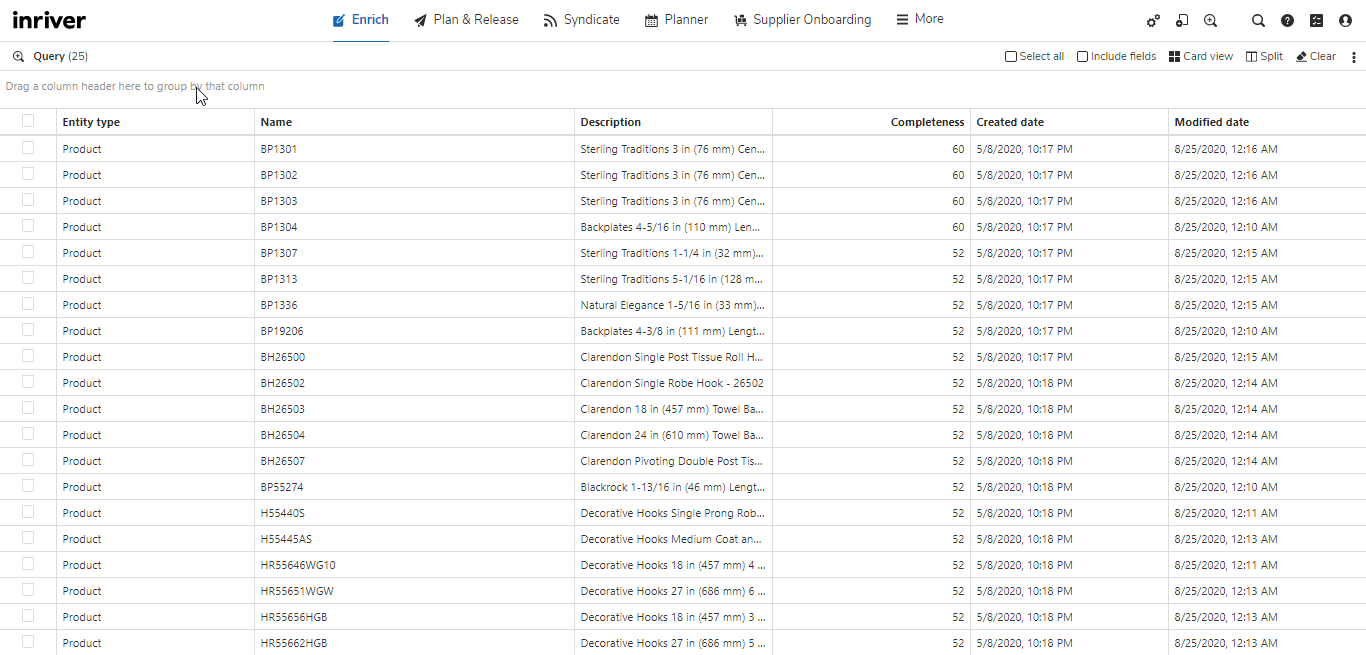The width and height of the screenshot is (1366, 655).
Task: Click the HR55651WGW name cell
Action: click(x=414, y=591)
